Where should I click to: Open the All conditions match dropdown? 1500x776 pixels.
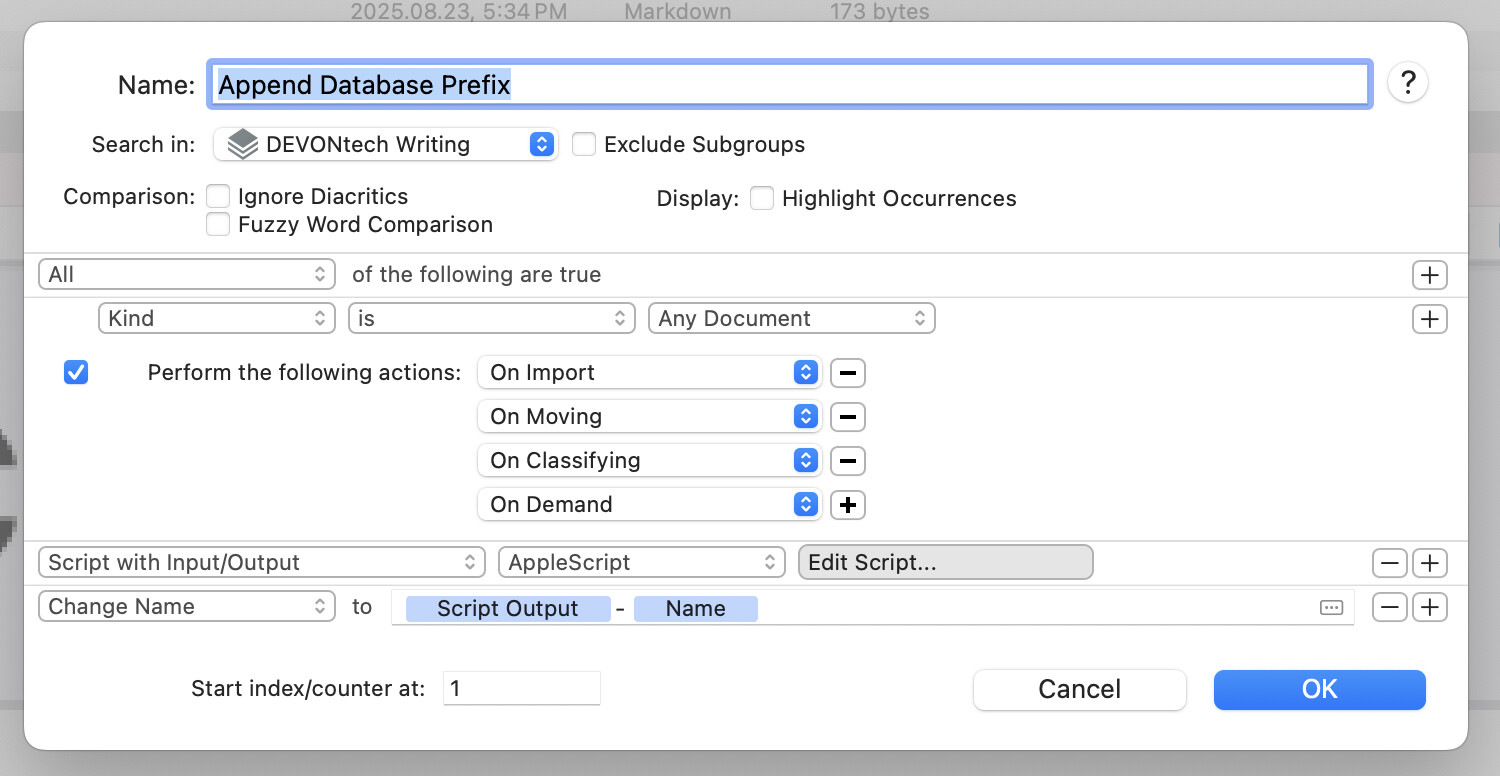186,275
